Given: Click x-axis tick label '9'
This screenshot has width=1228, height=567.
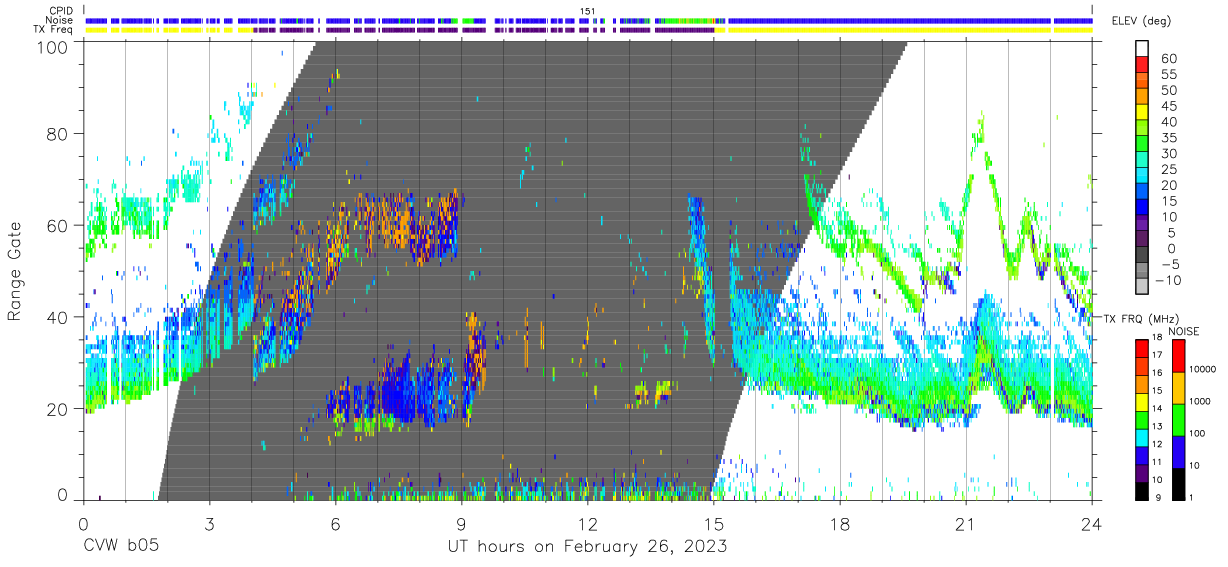Looking at the screenshot, I should [x=462, y=524].
